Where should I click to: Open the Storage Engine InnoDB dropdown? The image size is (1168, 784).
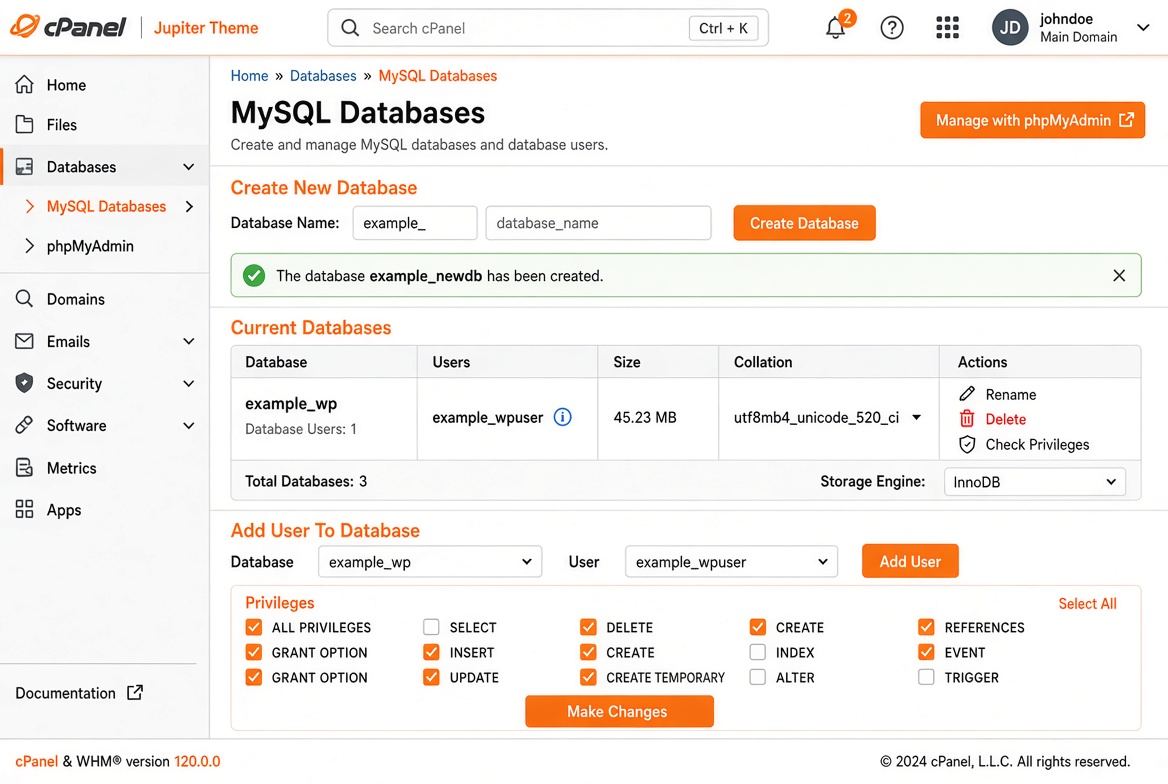(x=1035, y=481)
